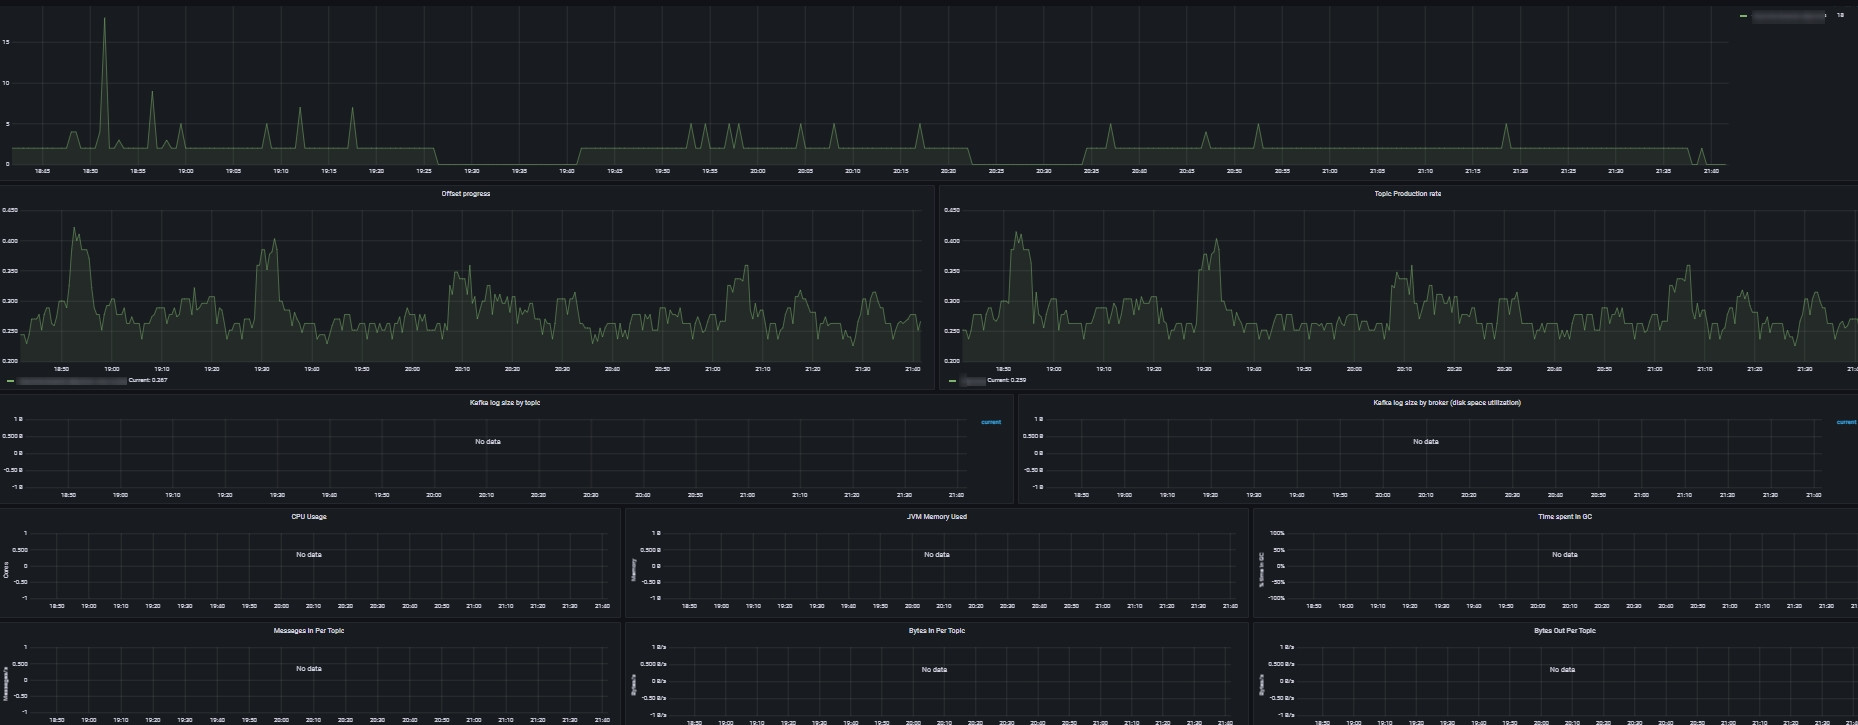Screen dimensions: 1858x725
Task: Open the Bytes Out Per Topic title
Action: (1565, 631)
